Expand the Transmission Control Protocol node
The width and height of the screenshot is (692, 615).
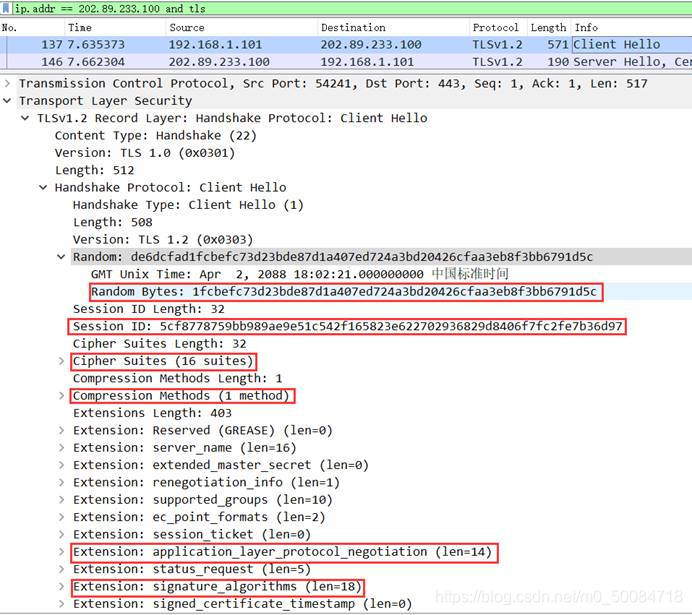(x=7, y=83)
